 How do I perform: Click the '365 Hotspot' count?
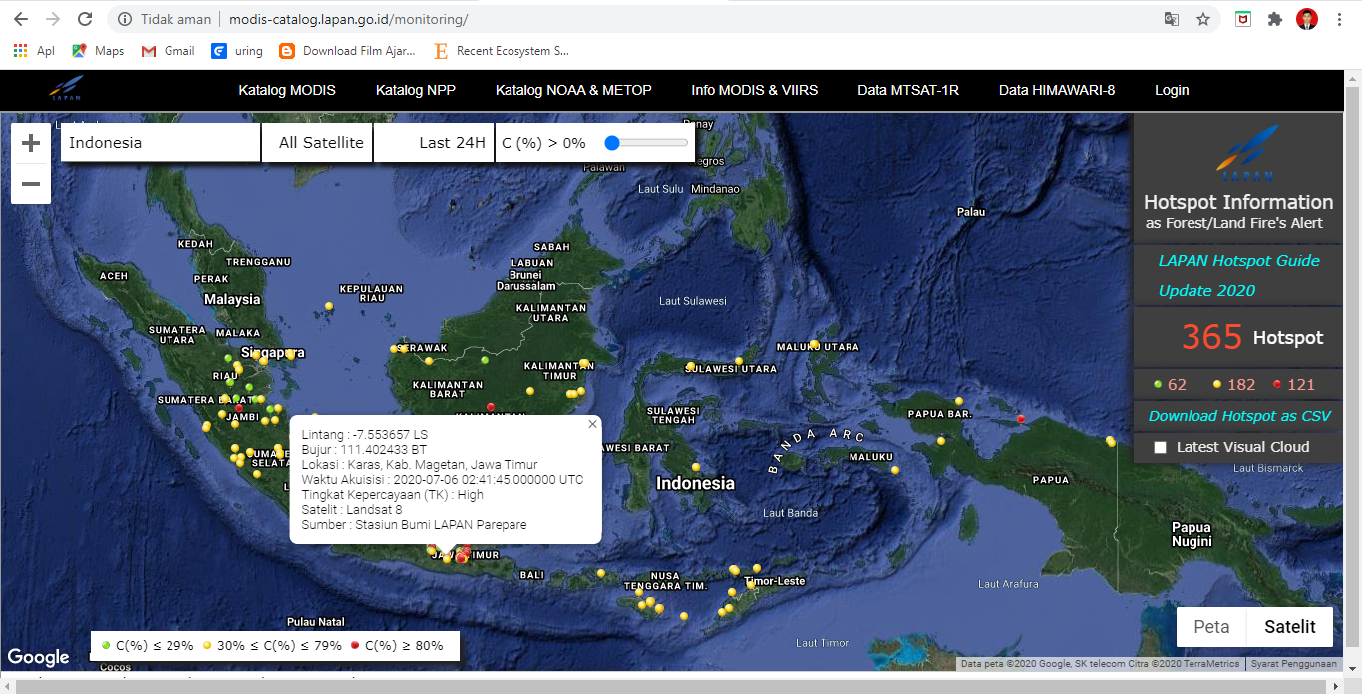(x=1252, y=337)
